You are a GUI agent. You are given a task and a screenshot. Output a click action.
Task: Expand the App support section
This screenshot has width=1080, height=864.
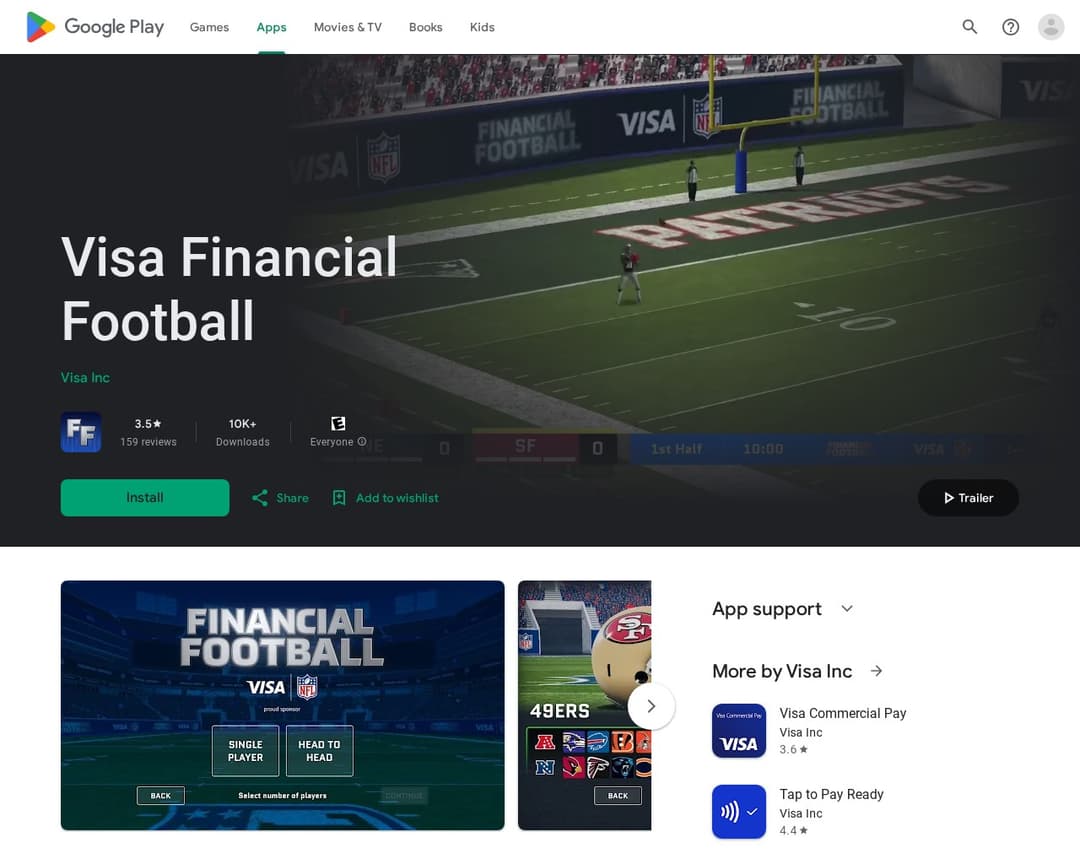point(846,608)
